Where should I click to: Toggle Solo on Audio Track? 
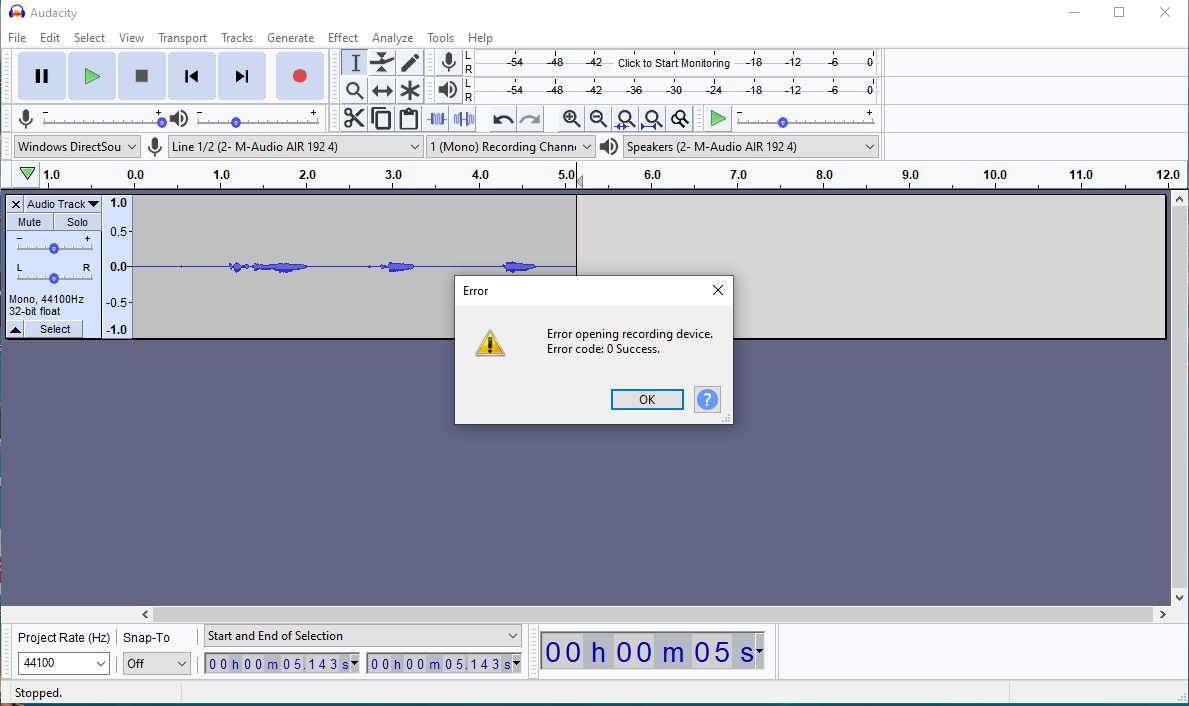point(77,222)
